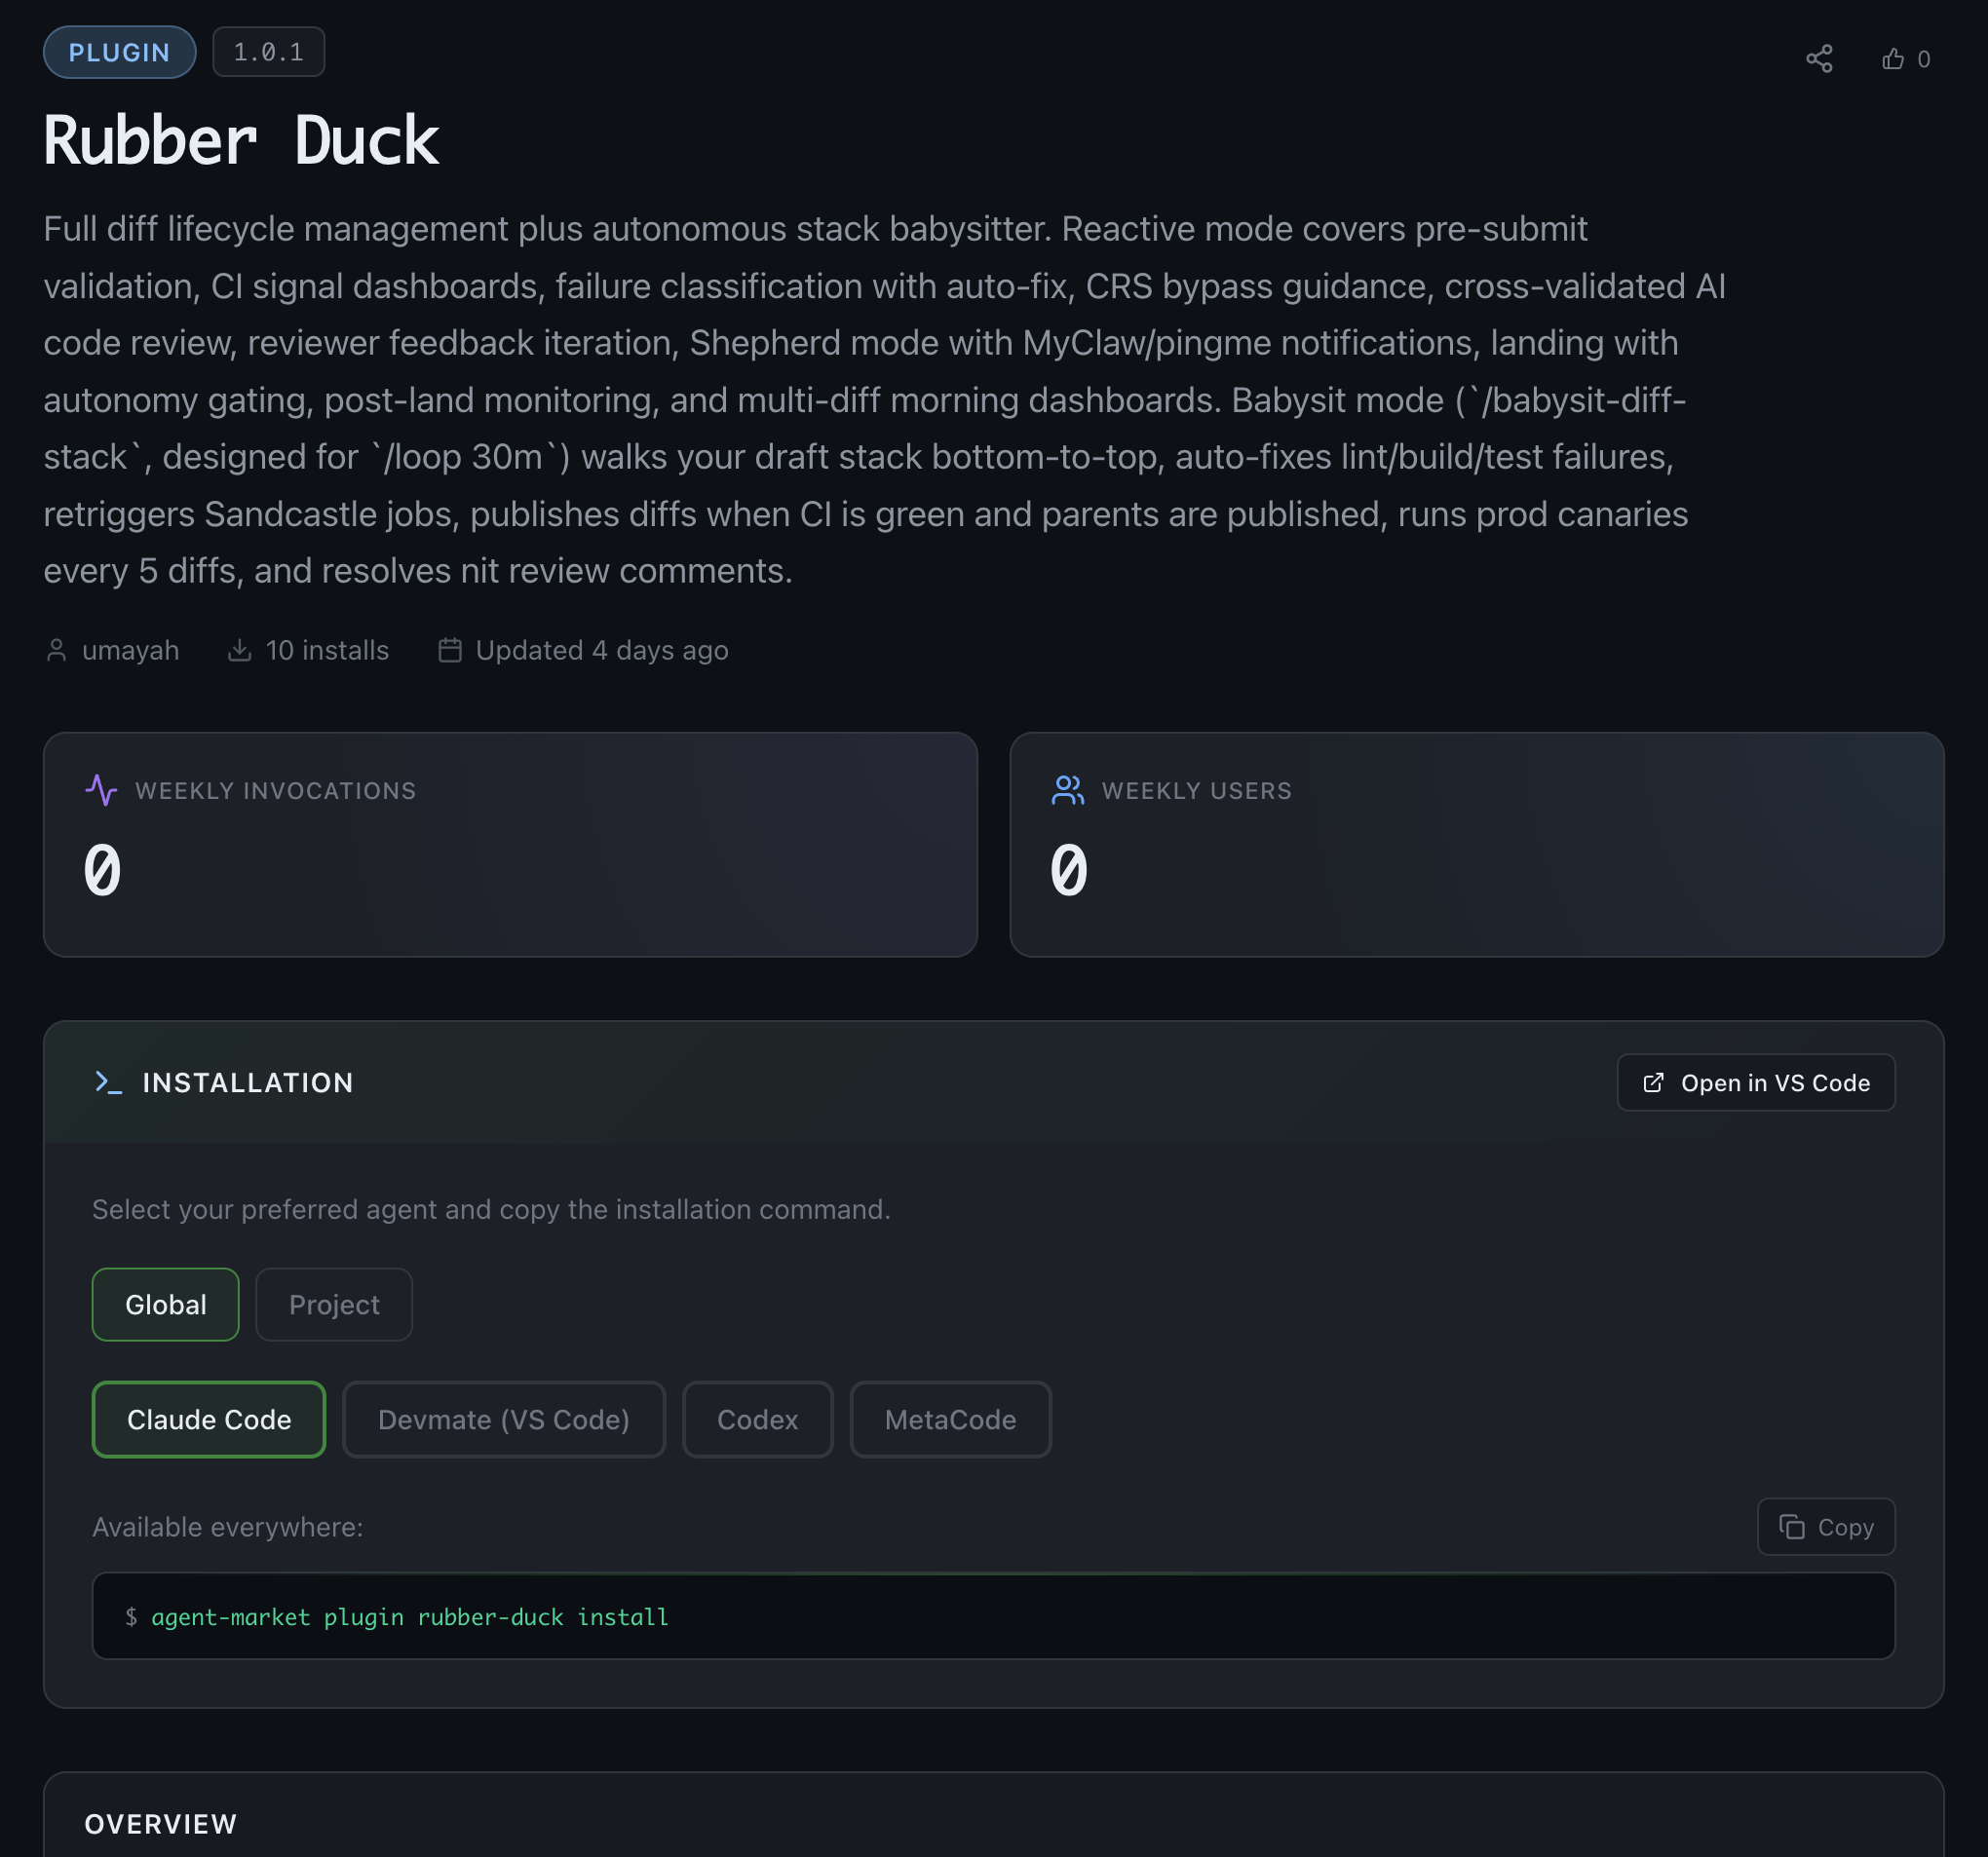Choose the MetaCode agent
Screen dimensions: 1988x1857
950,1419
